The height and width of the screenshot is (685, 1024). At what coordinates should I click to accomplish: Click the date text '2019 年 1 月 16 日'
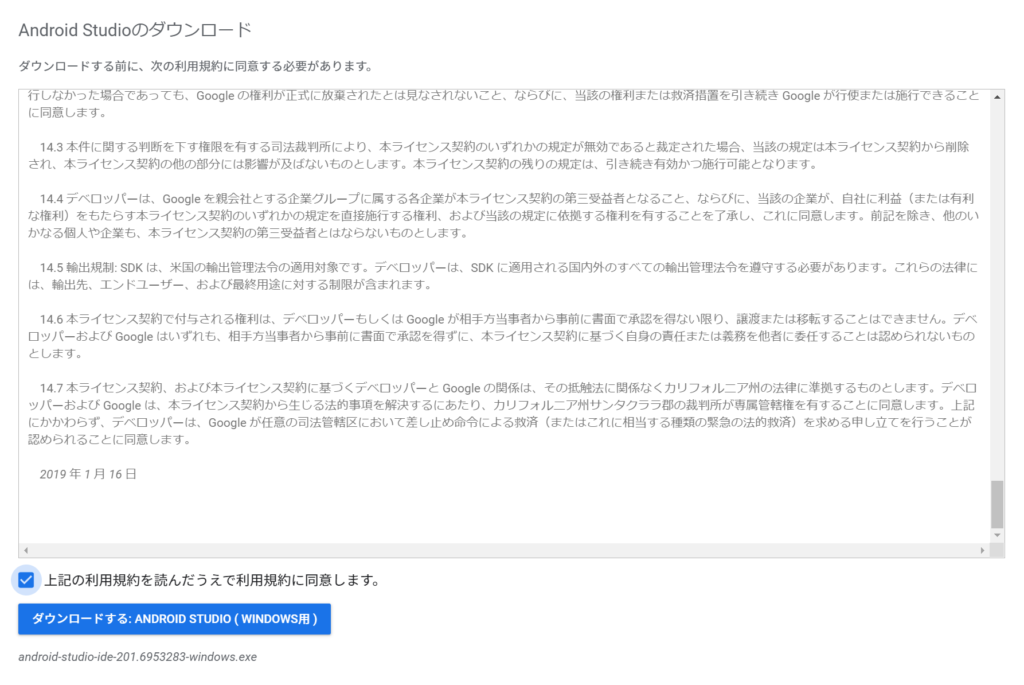click(x=88, y=474)
